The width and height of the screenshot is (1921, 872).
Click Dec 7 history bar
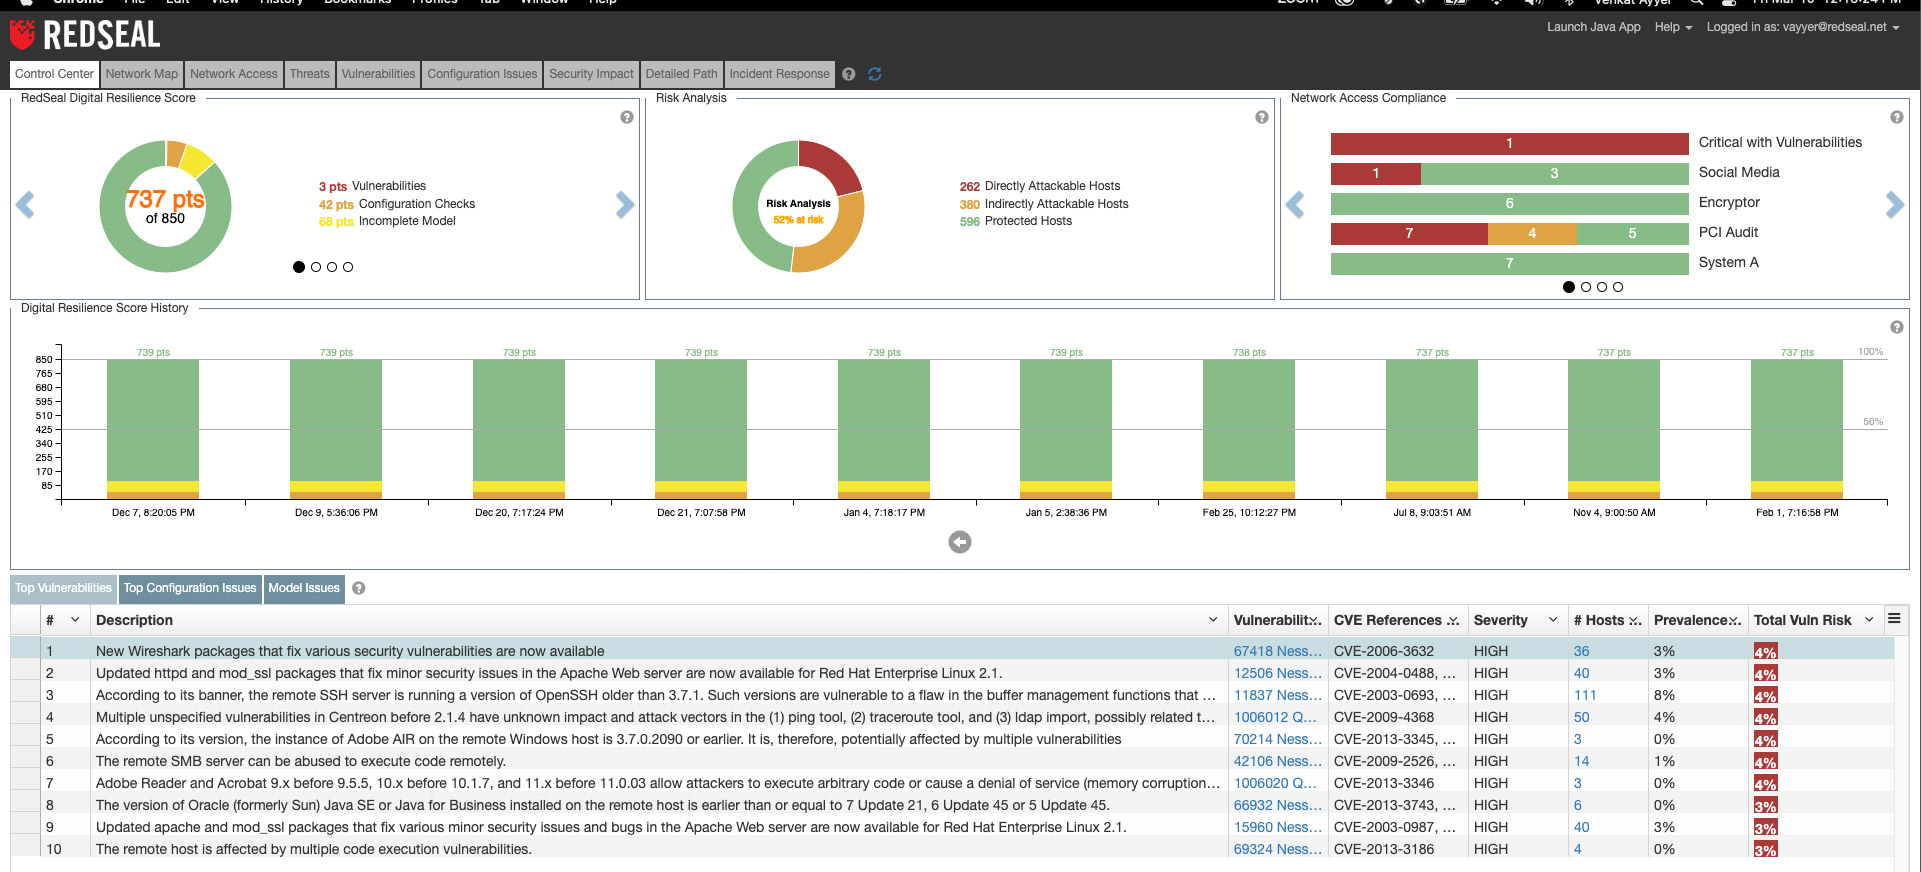pyautogui.click(x=153, y=429)
